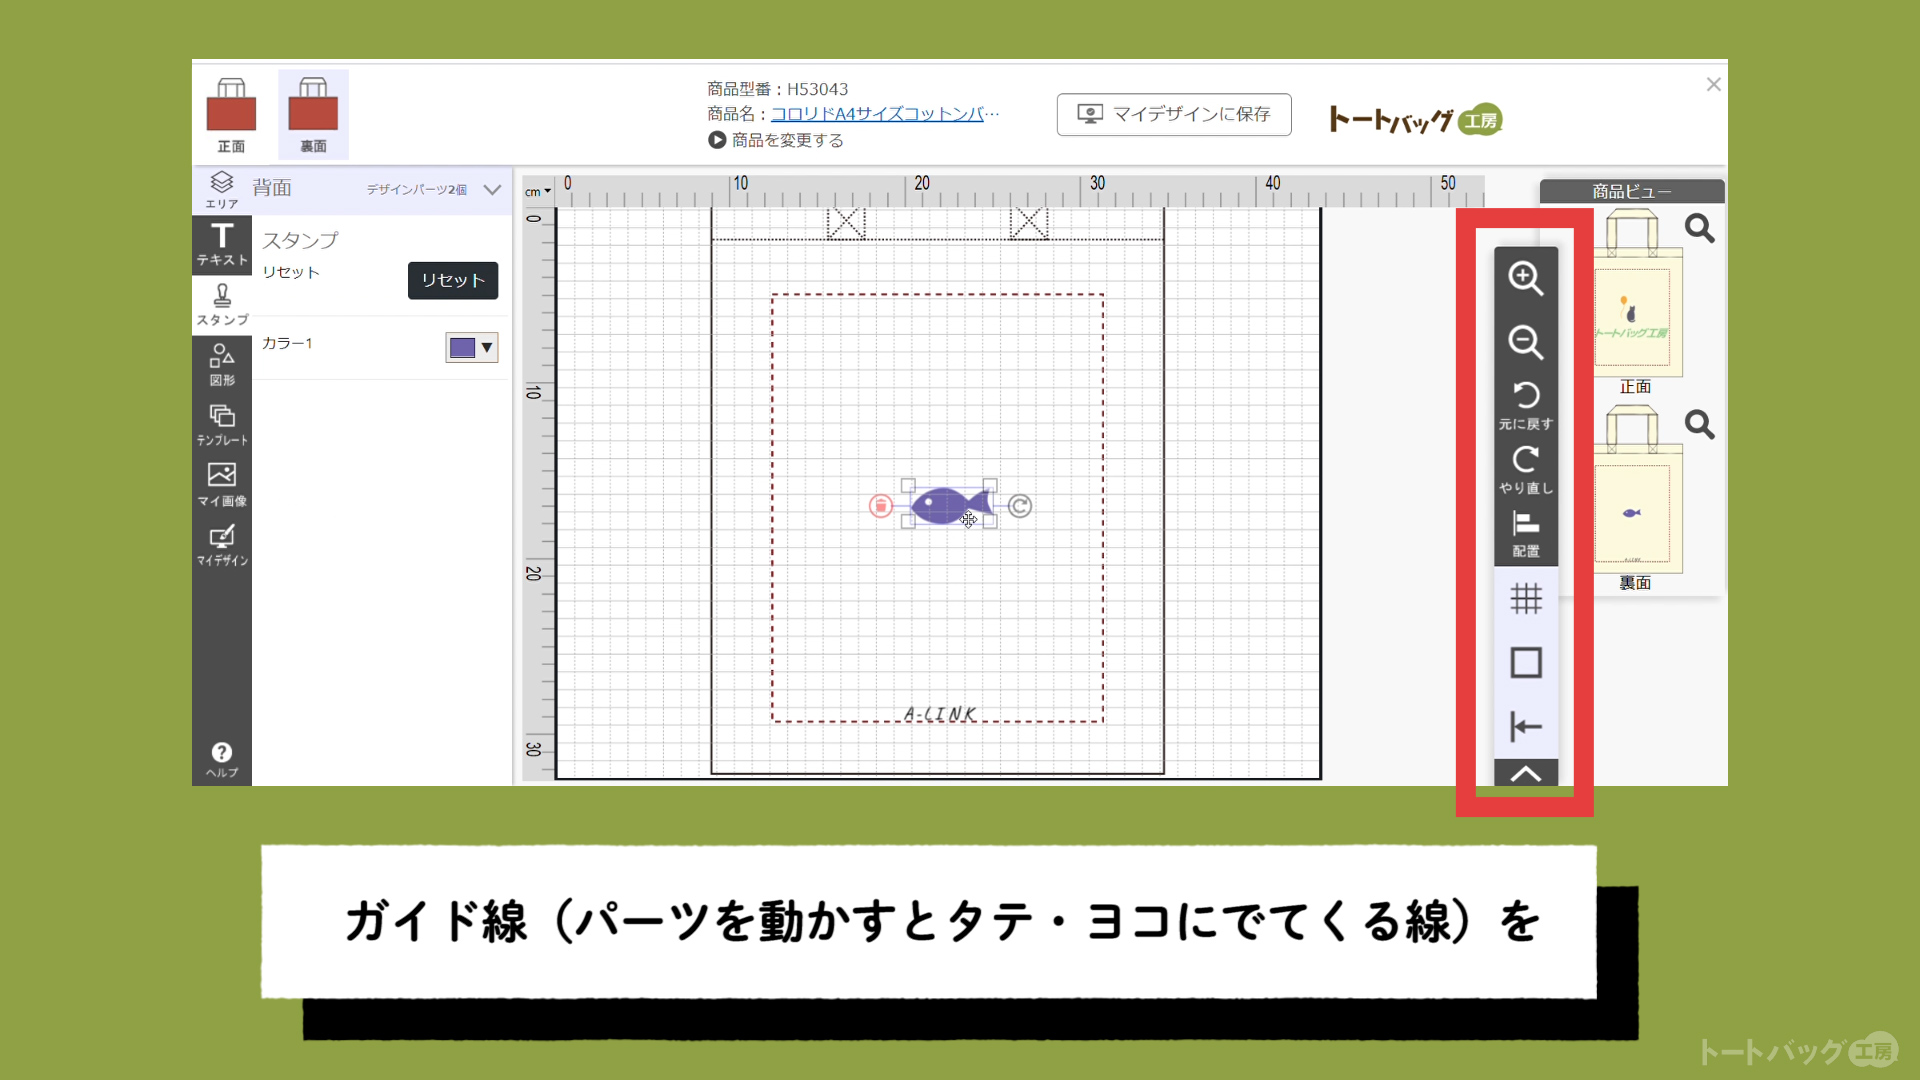Click the 商品ビュー panel header
The height and width of the screenshot is (1080, 1920).
point(1632,191)
